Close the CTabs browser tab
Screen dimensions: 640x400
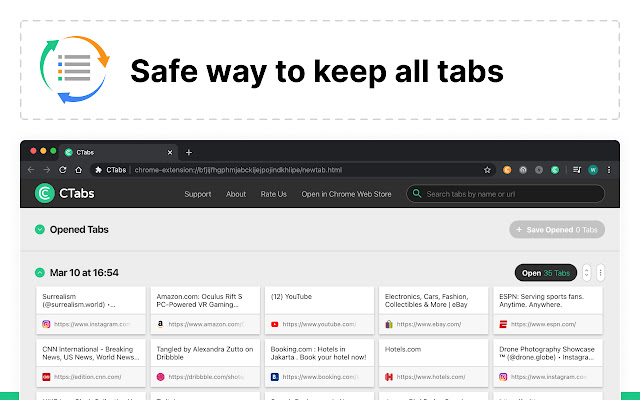pyautogui.click(x=170, y=152)
